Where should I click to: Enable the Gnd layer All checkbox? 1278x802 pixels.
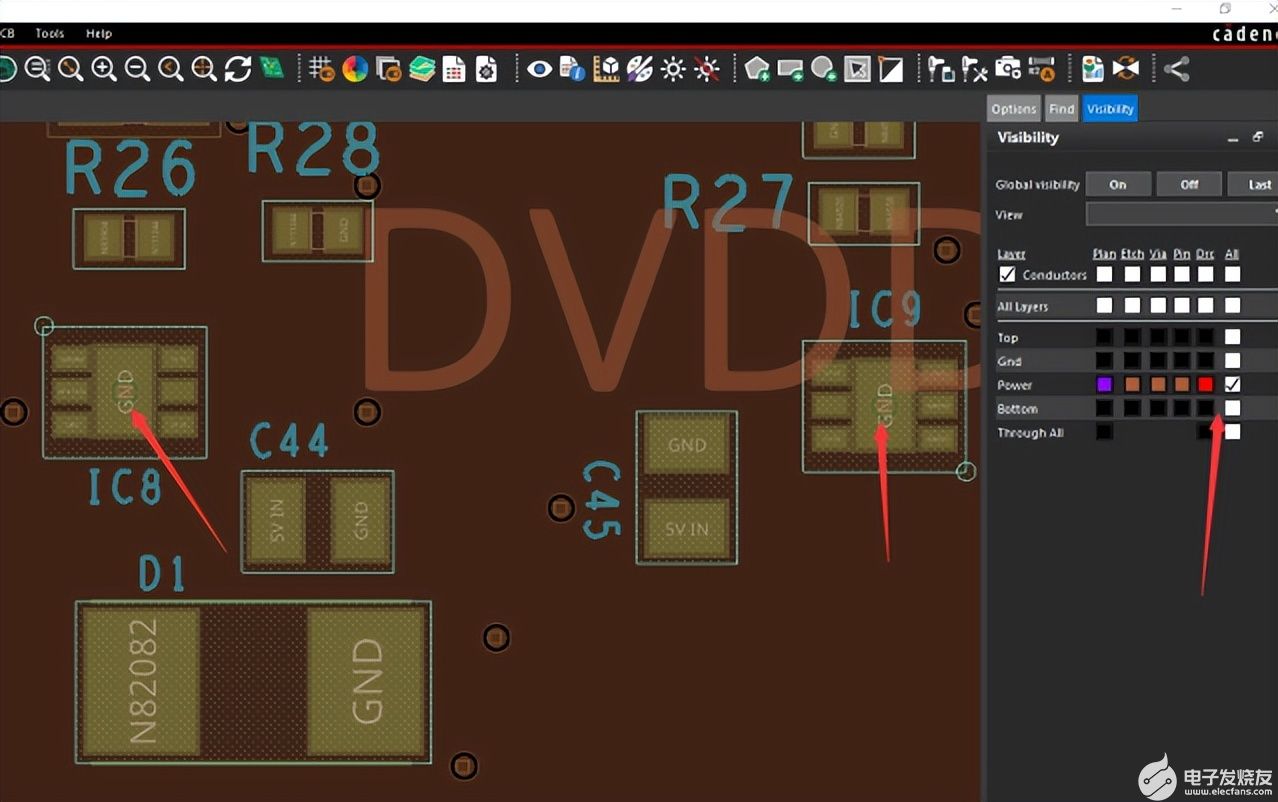(1232, 360)
